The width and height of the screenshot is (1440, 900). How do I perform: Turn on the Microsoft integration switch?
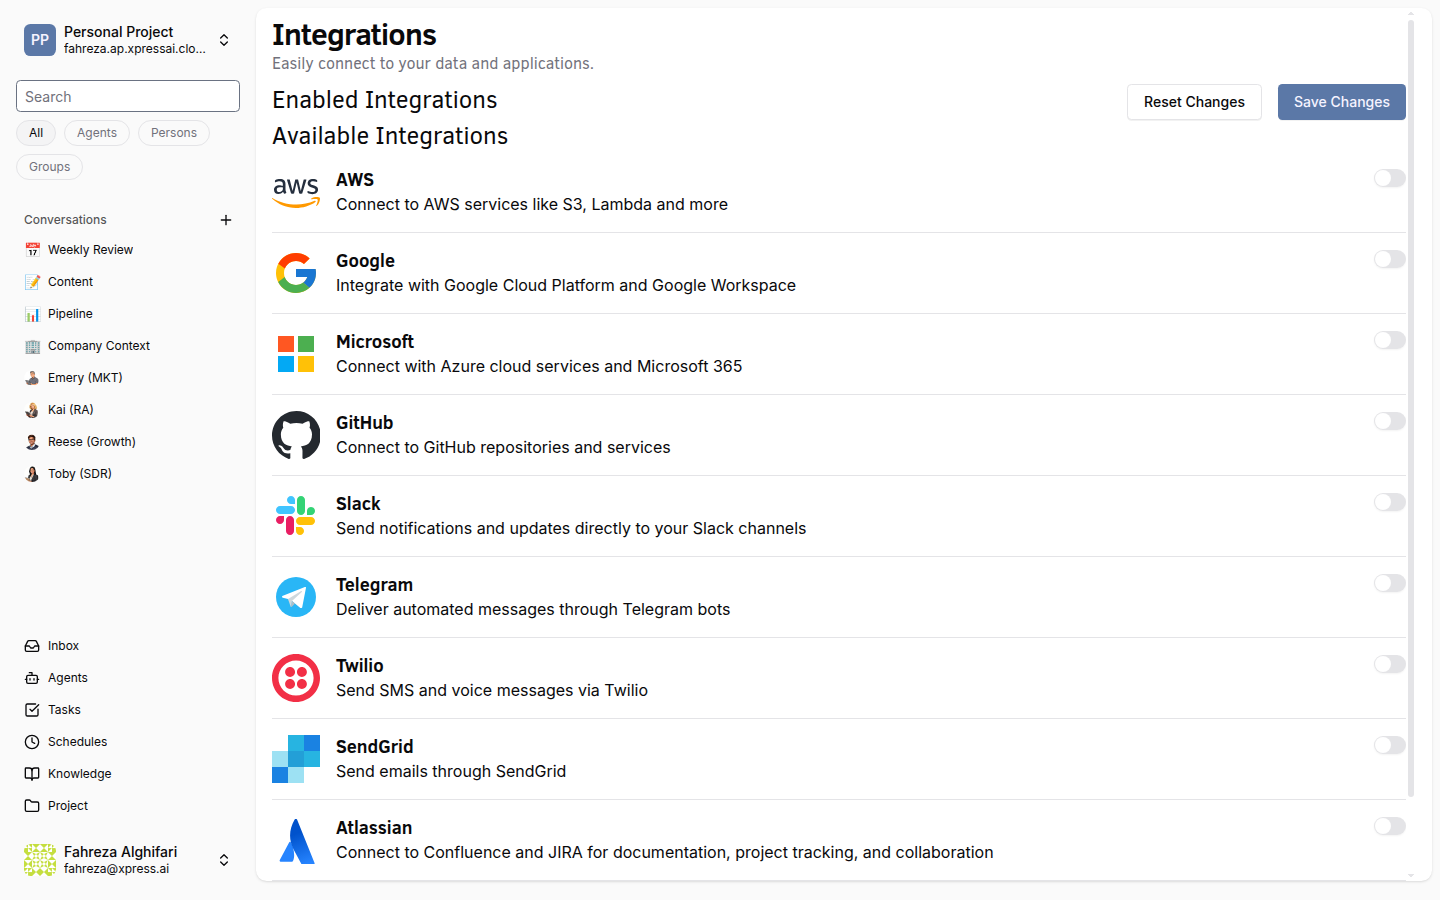[1390, 340]
